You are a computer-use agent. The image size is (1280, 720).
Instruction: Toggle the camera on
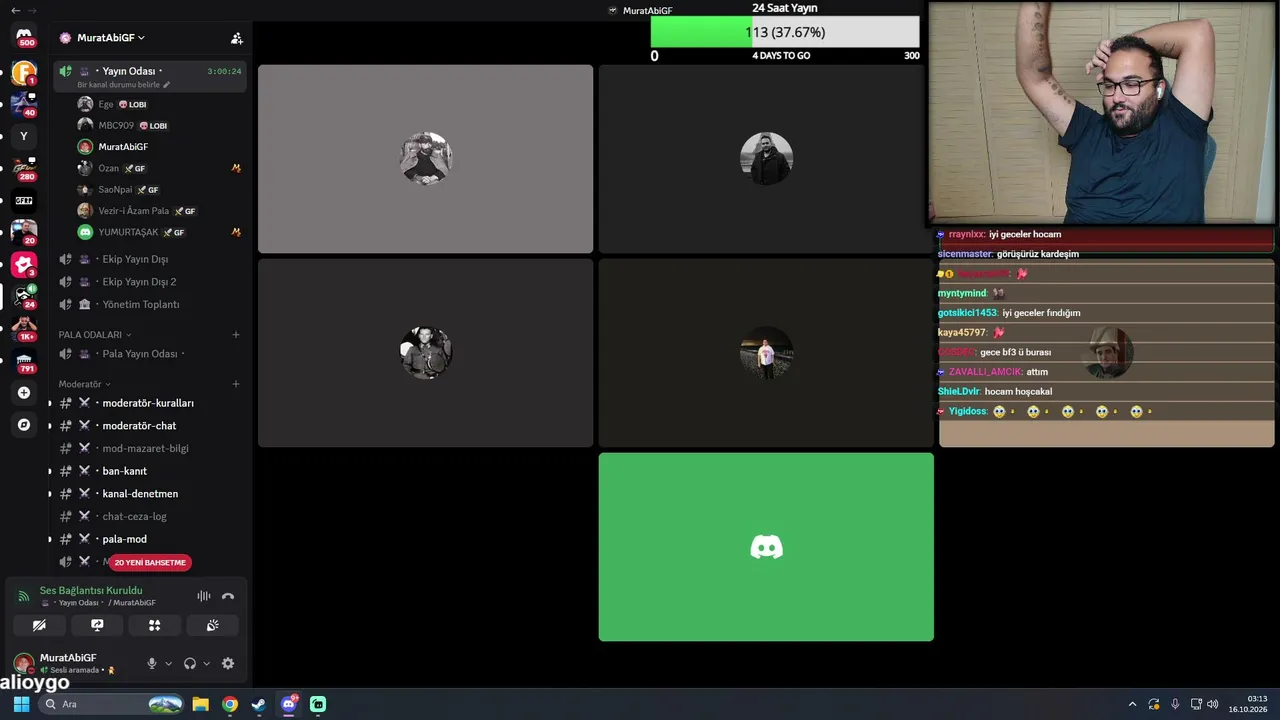coord(39,625)
